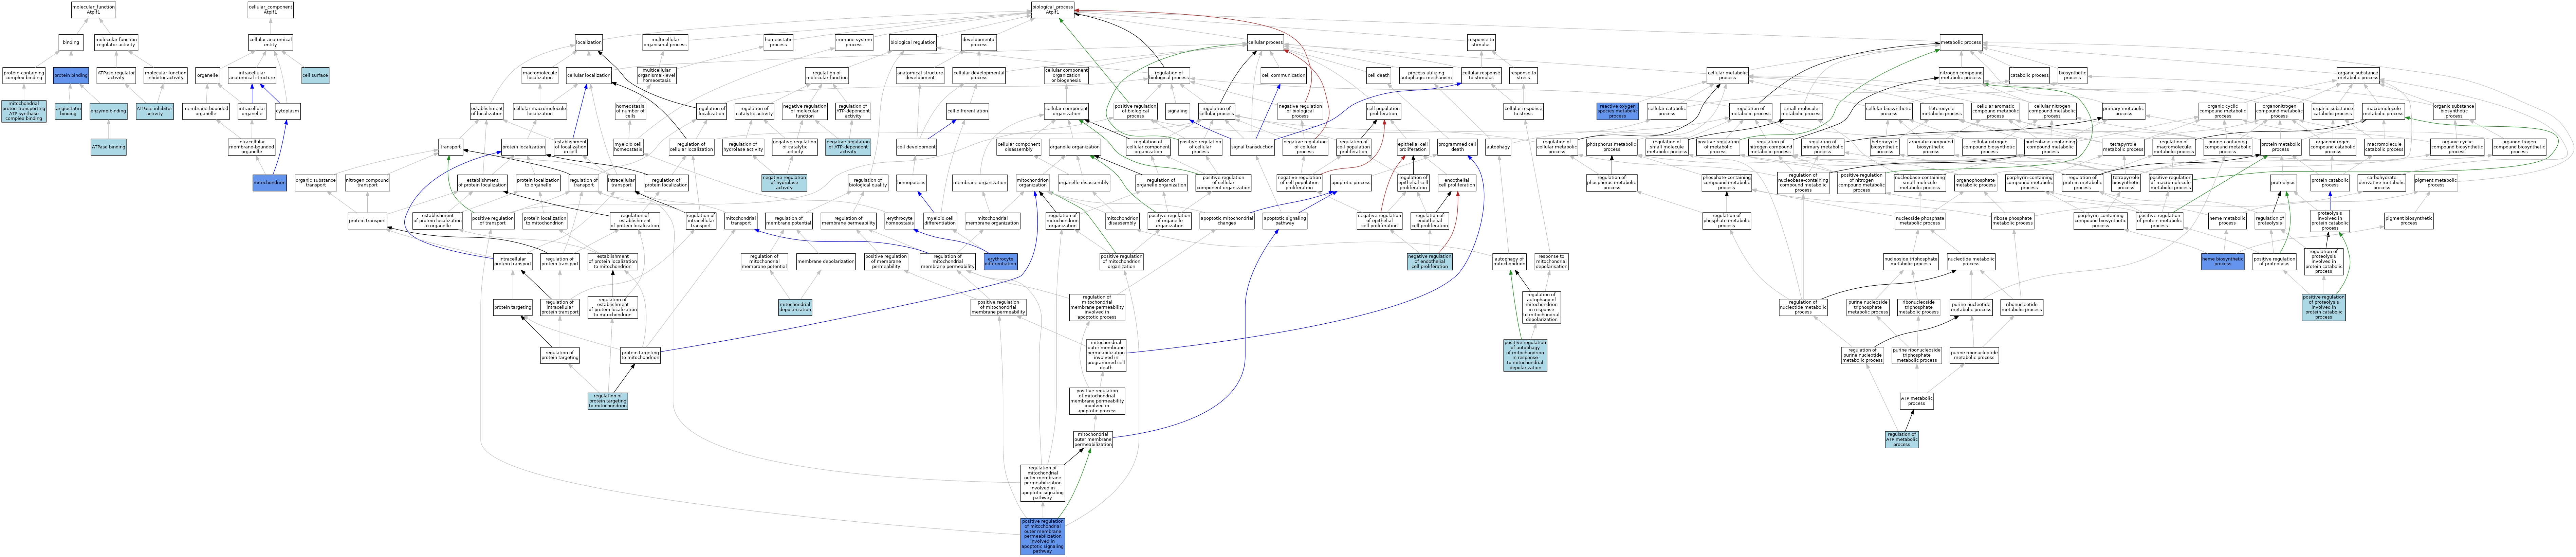This screenshot has width=2576, height=557.
Task: Click the 'angiostatin binding' node
Action: (68, 111)
